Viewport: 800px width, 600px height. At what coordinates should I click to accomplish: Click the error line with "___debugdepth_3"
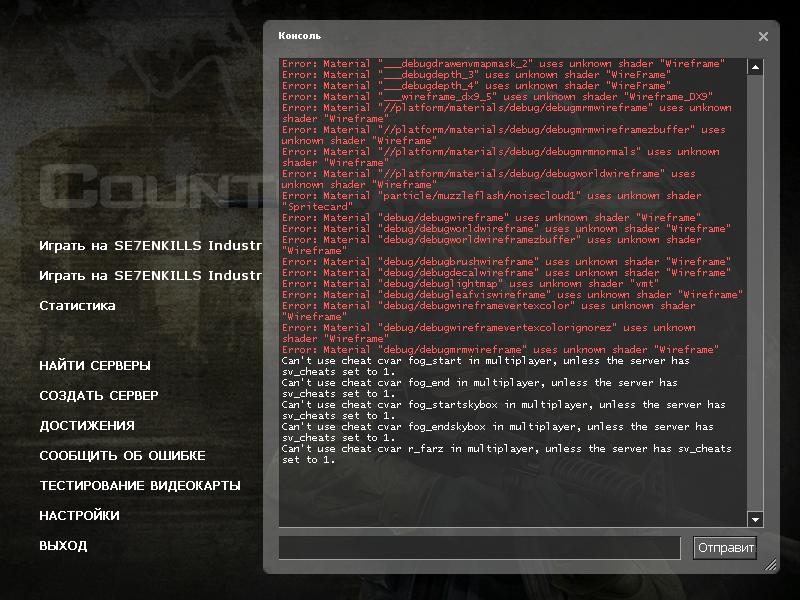(x=476, y=74)
